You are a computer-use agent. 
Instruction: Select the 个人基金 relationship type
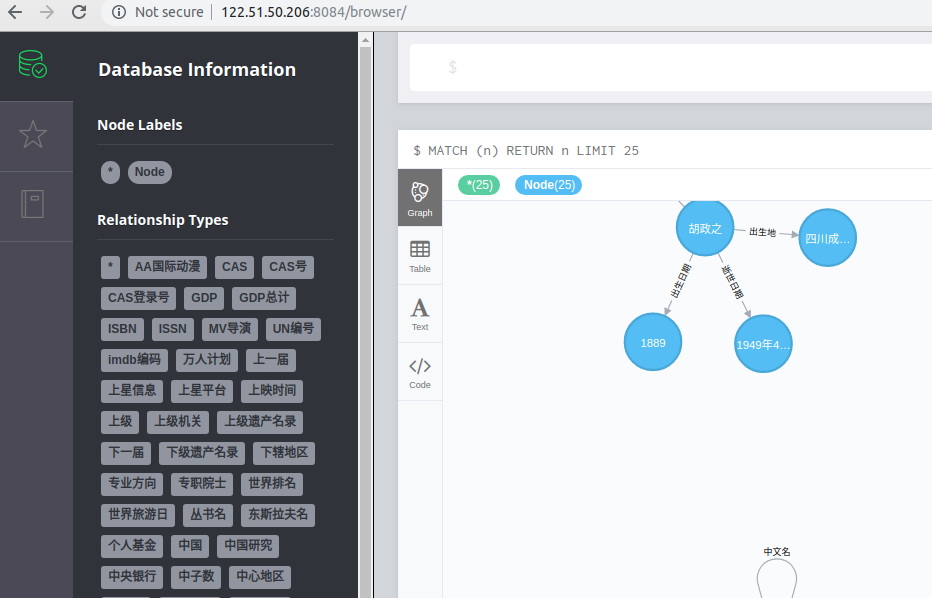[132, 545]
